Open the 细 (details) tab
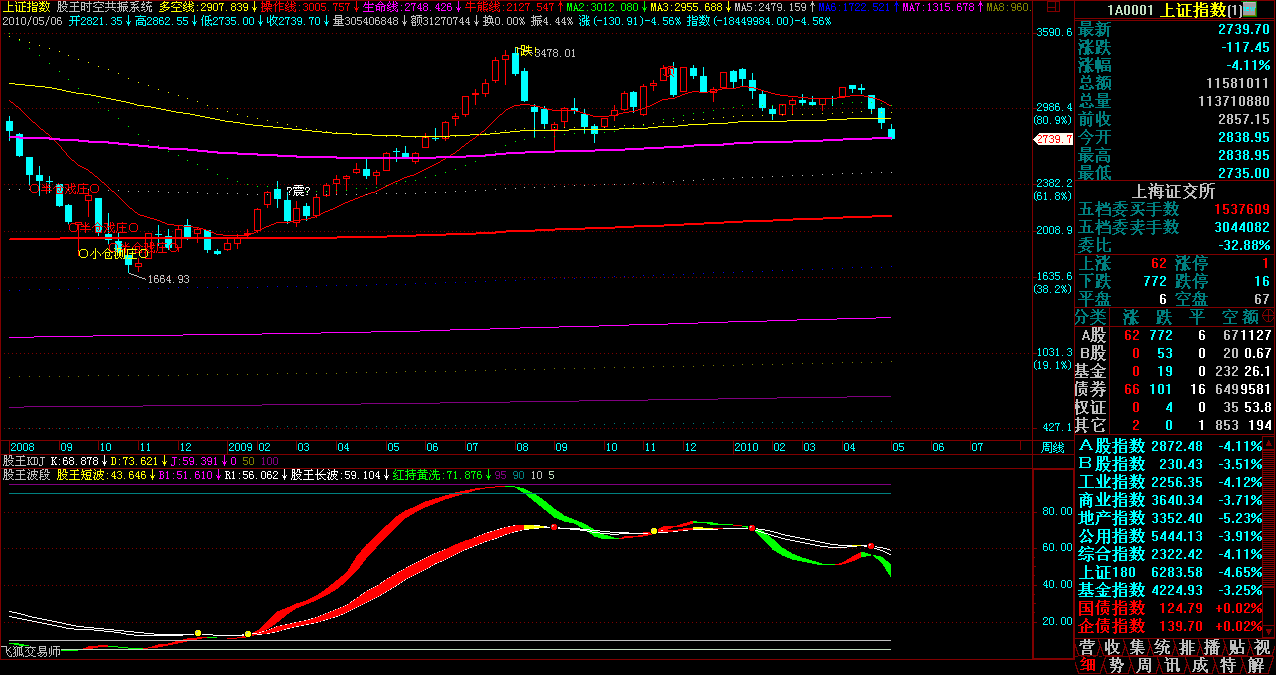Viewport: 1276px width, 675px height. pos(1088,665)
